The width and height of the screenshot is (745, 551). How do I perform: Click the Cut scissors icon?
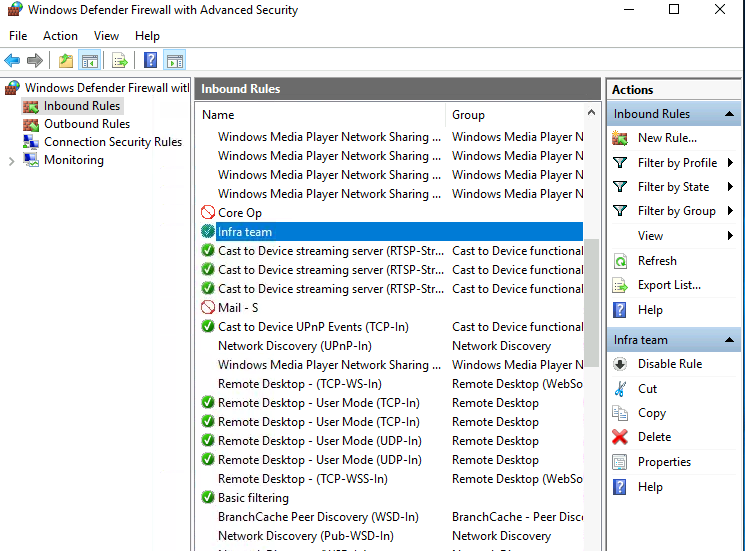(x=620, y=389)
